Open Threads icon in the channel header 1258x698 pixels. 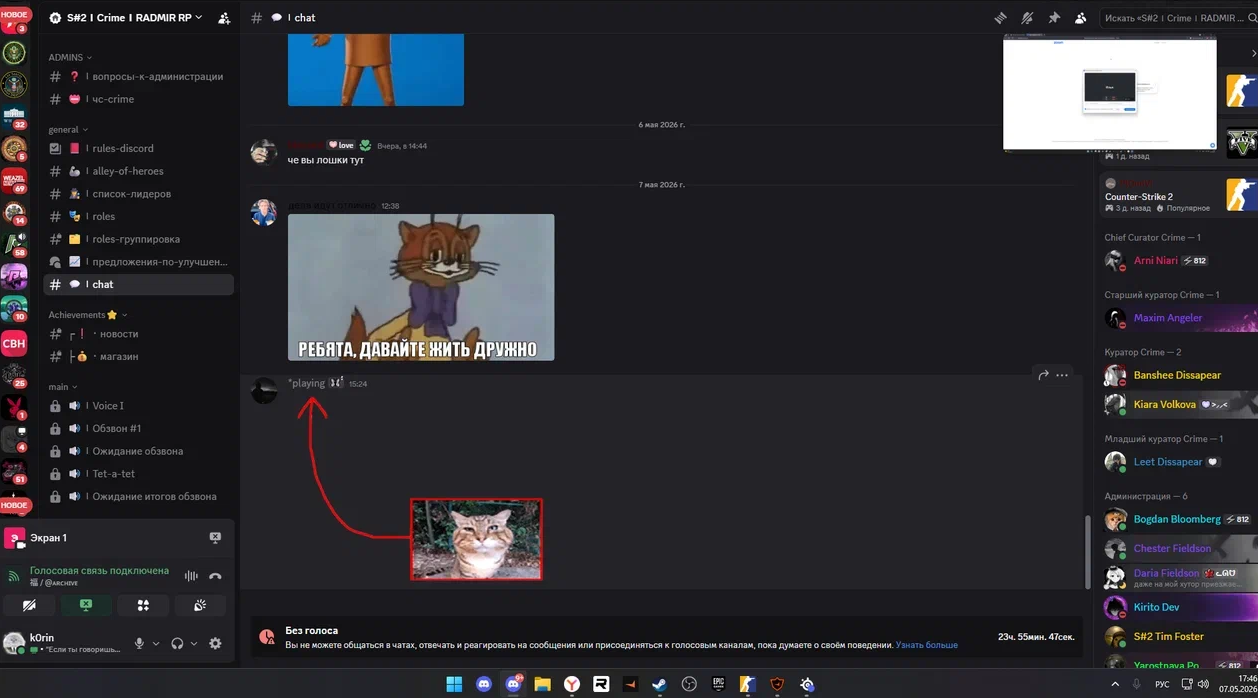1000,18
